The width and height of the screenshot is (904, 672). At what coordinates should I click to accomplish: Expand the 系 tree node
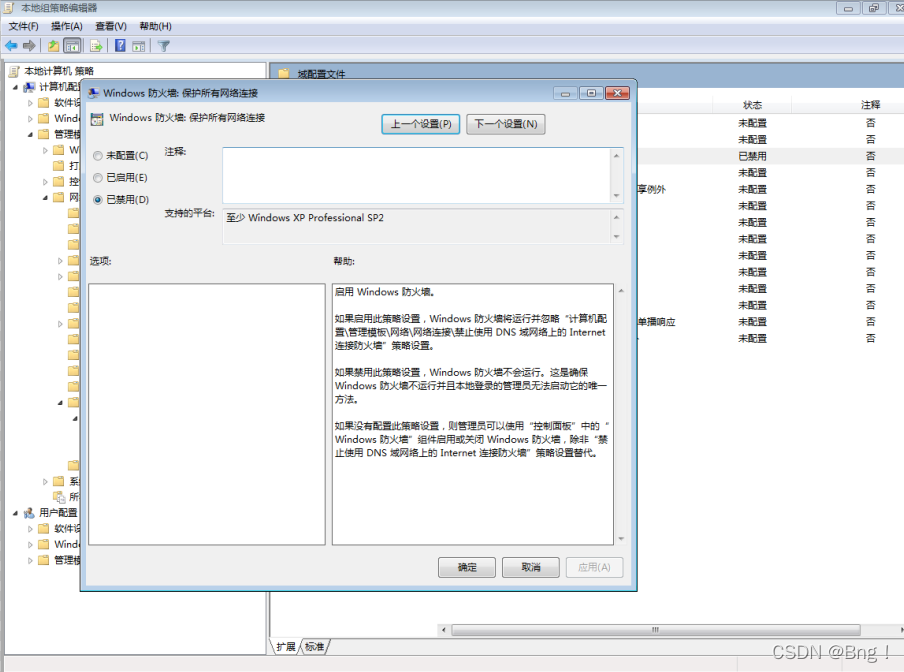46,481
